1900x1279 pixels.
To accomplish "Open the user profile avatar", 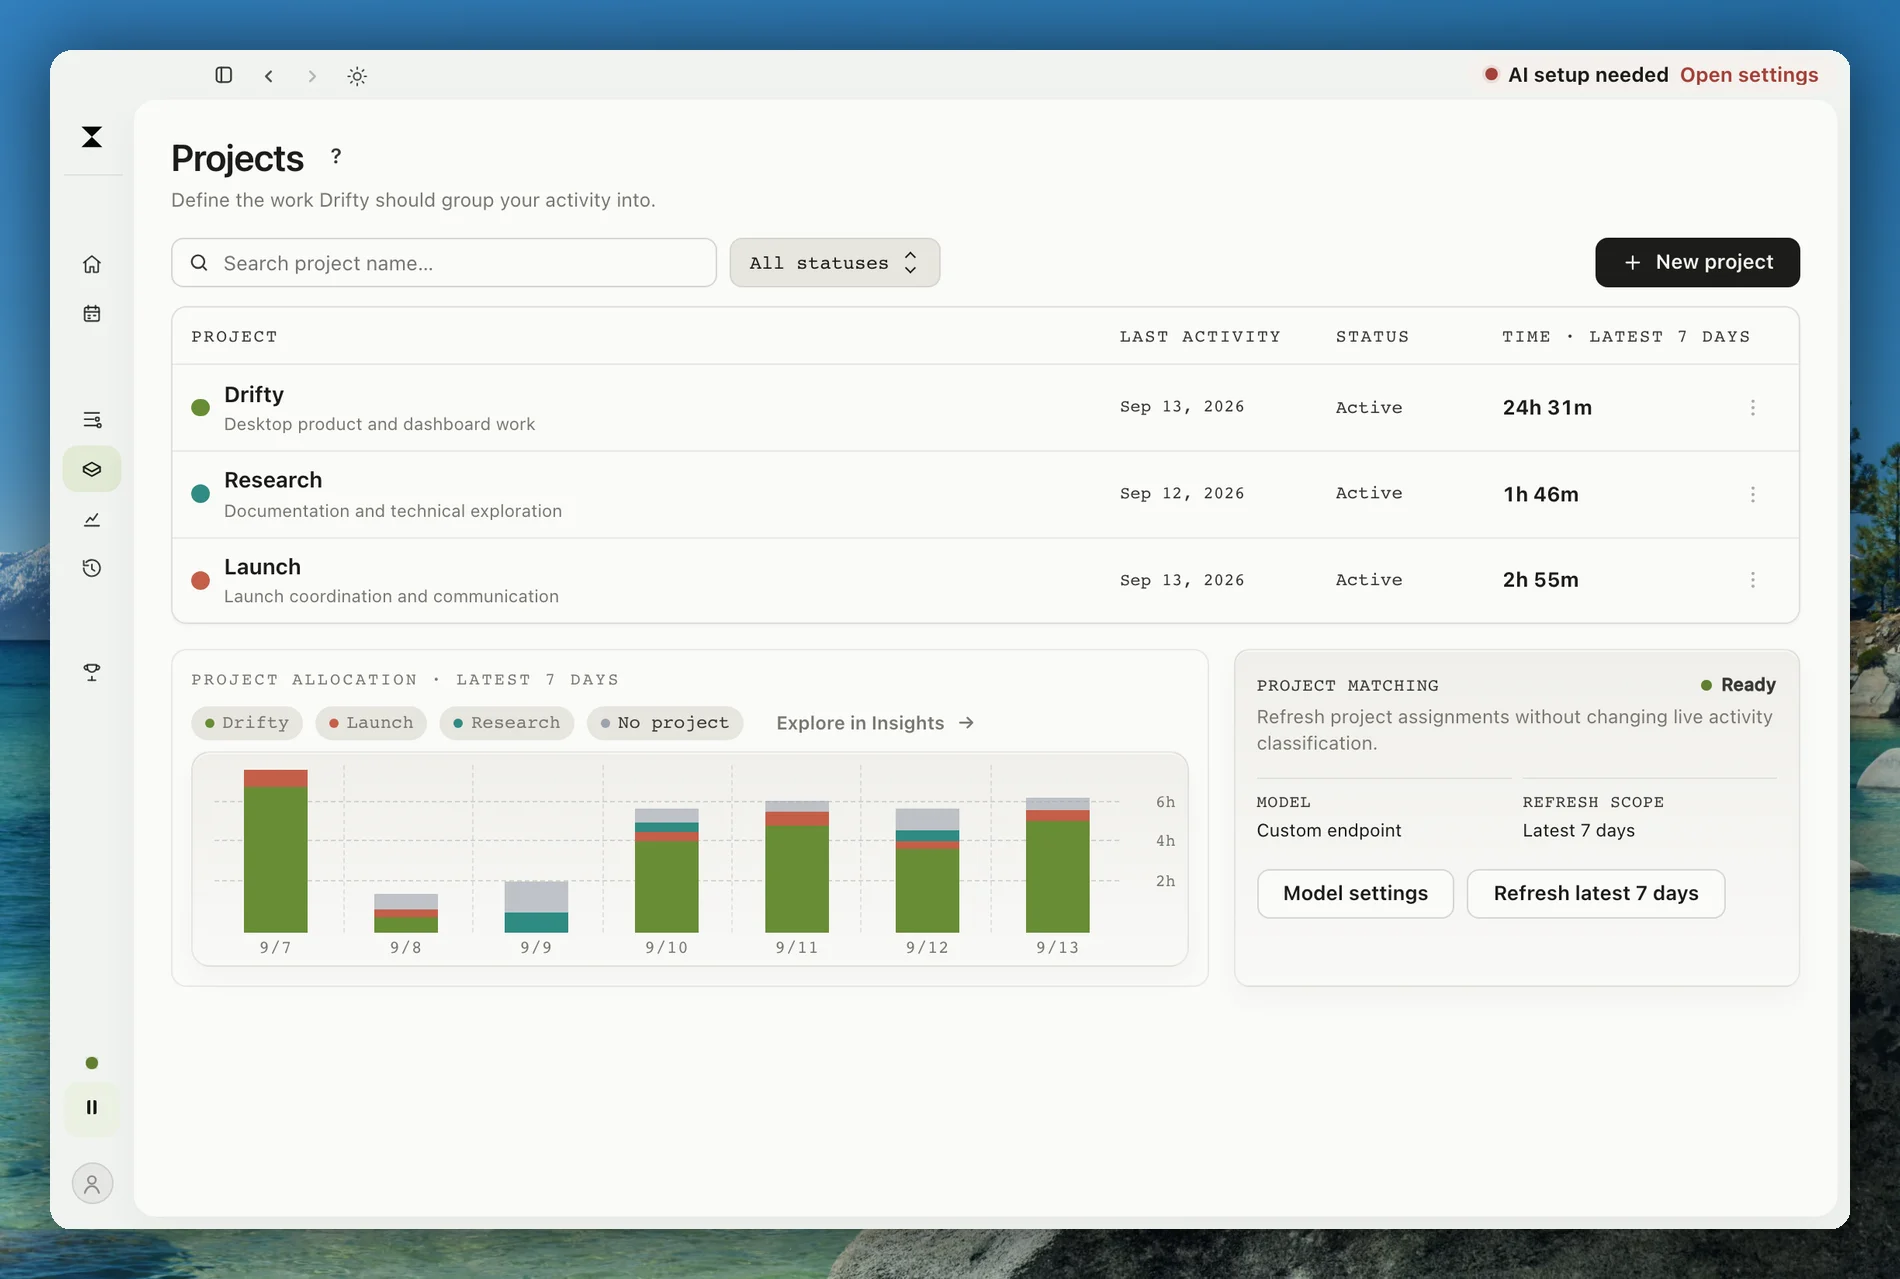I will (92, 1184).
